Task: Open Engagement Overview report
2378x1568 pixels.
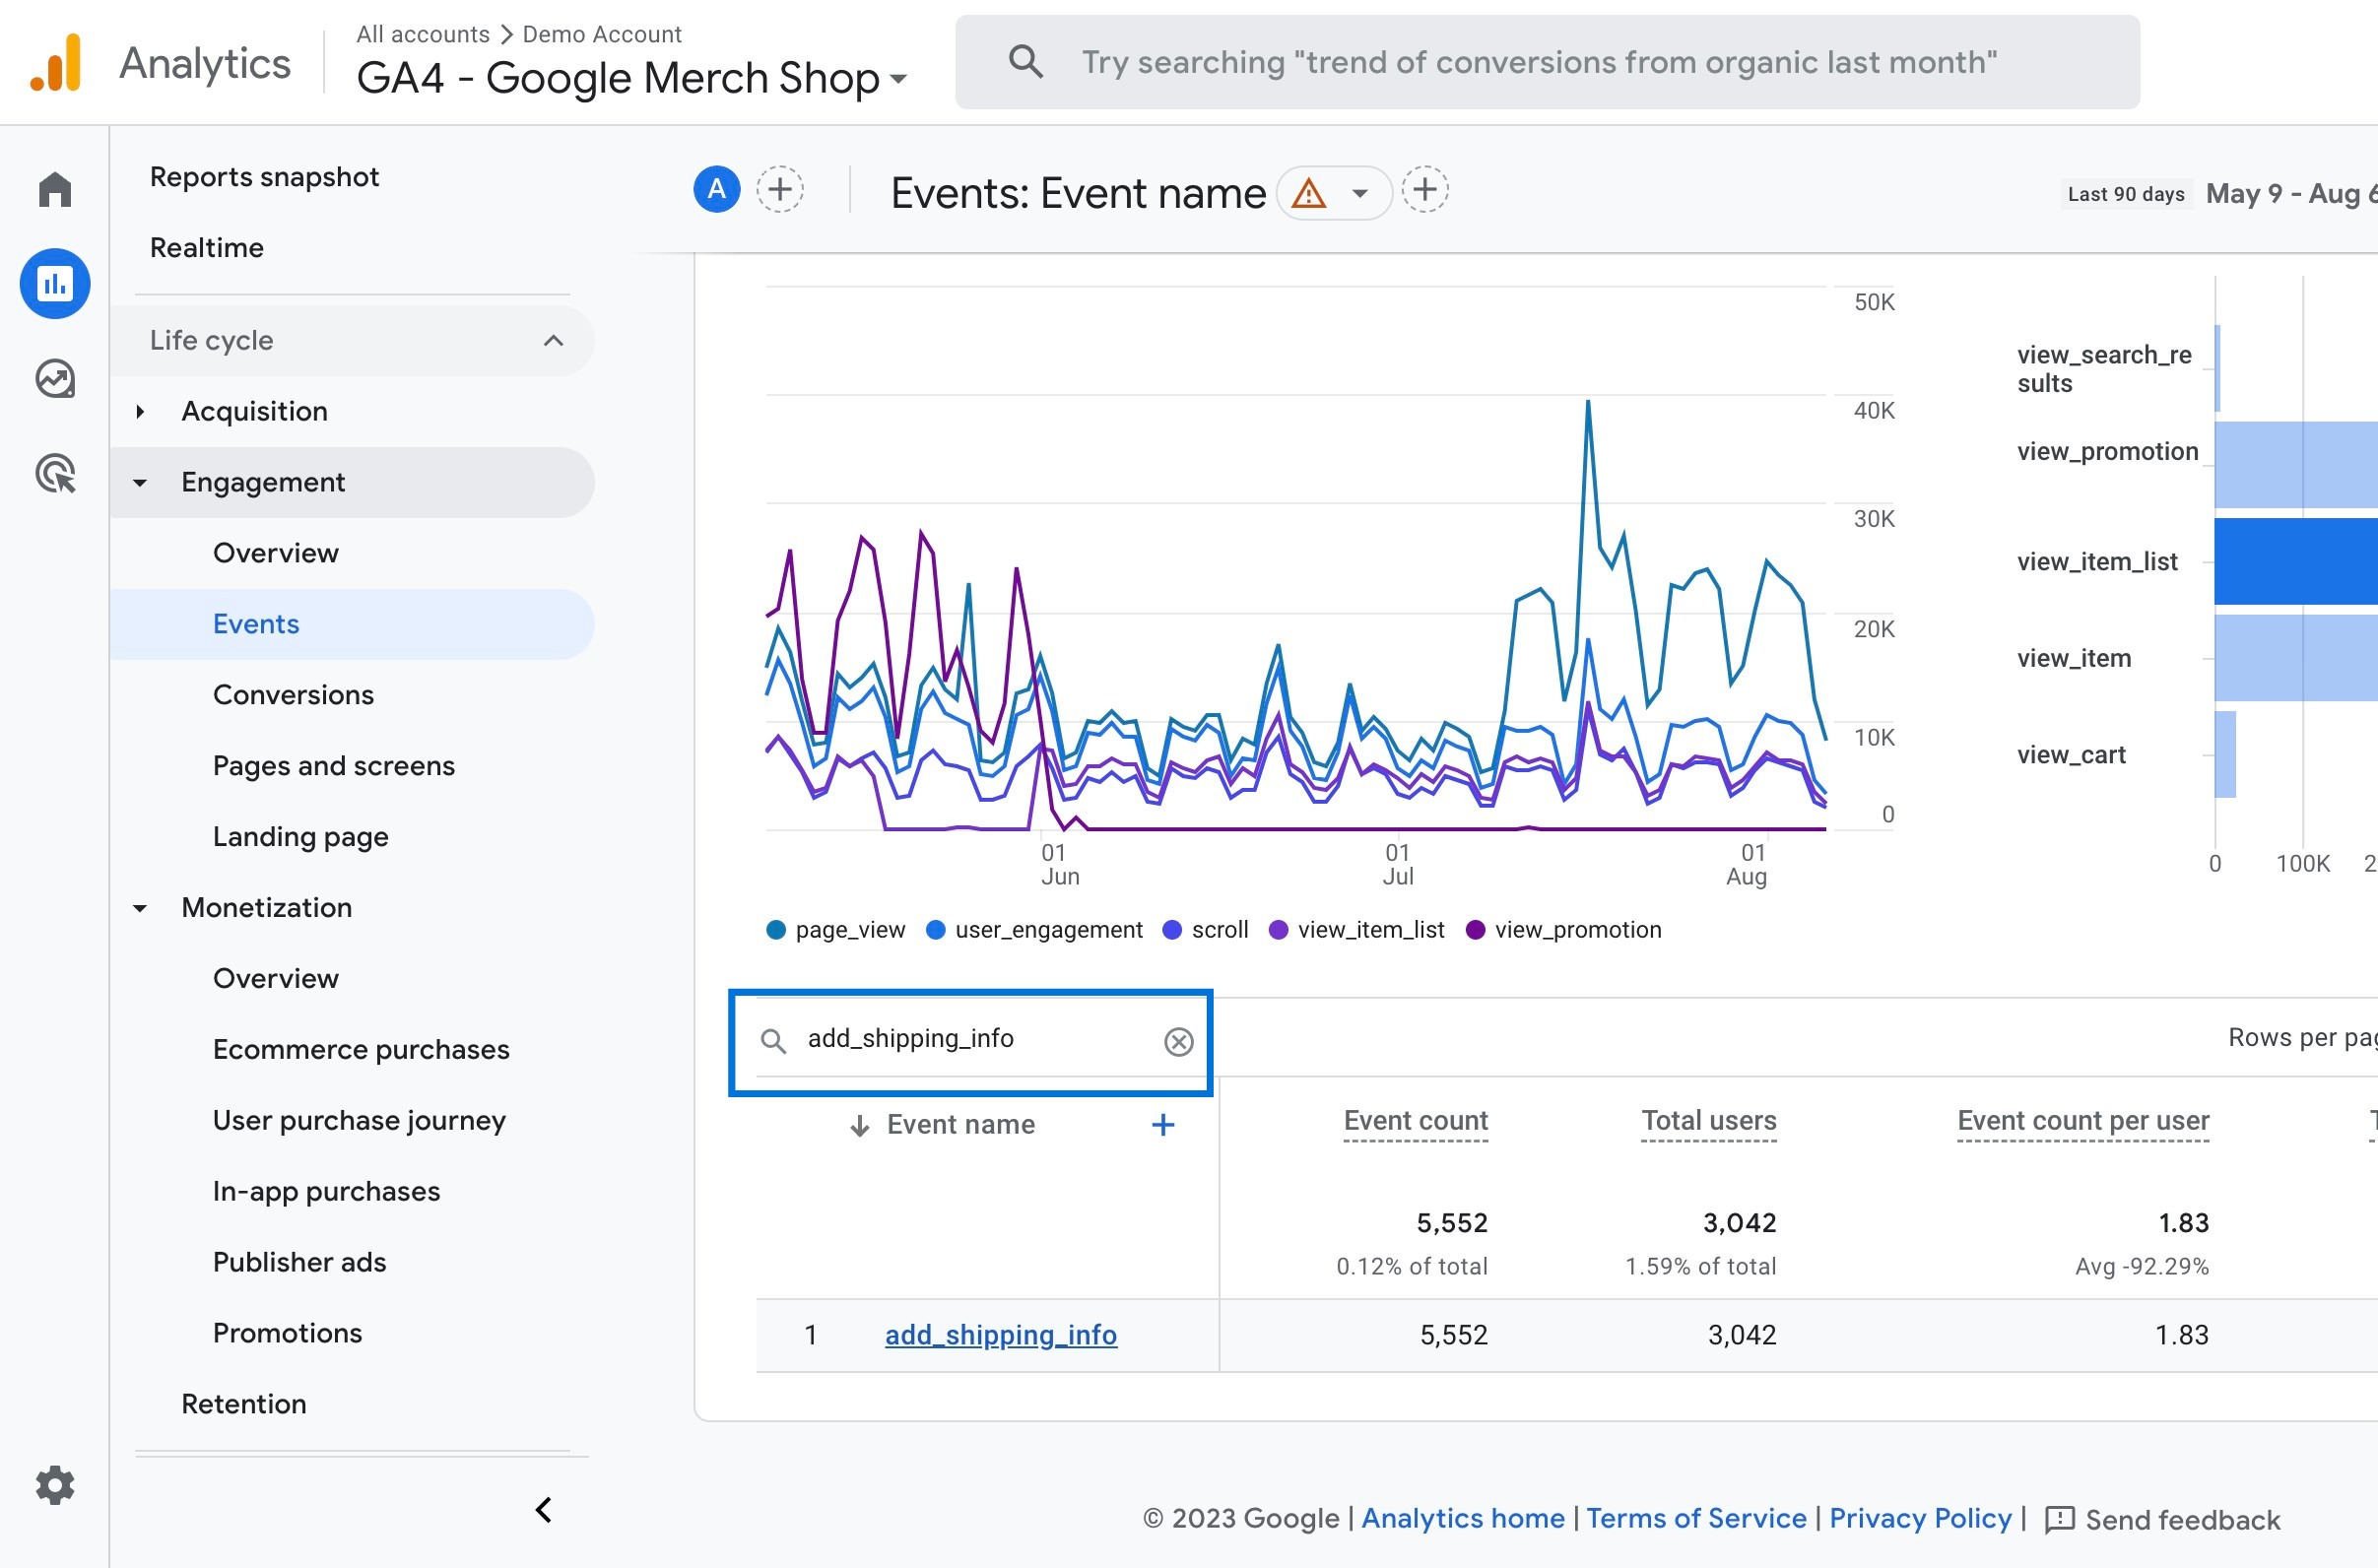Action: click(276, 553)
